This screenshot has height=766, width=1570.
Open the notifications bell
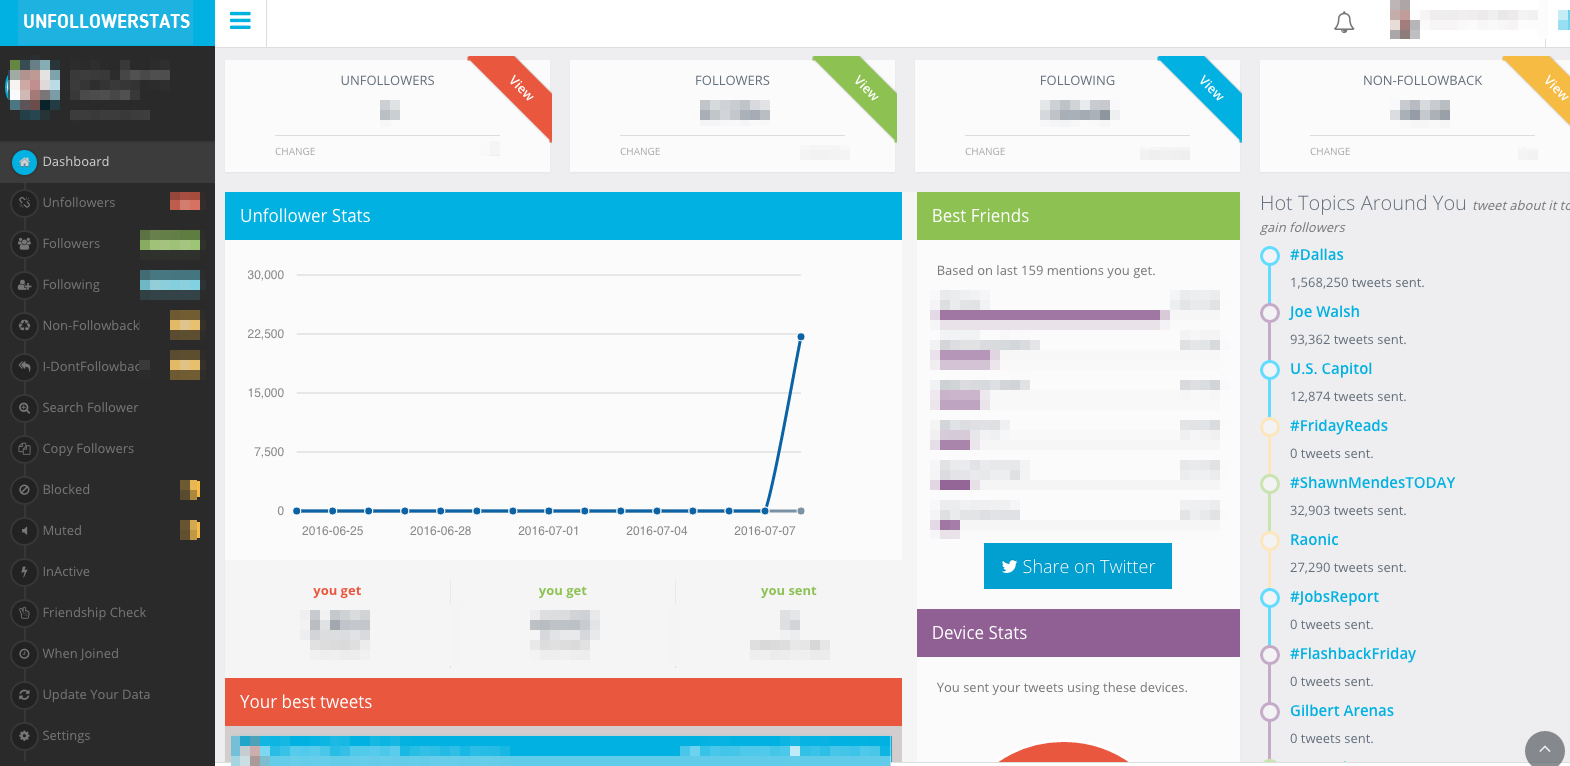coord(1344,22)
